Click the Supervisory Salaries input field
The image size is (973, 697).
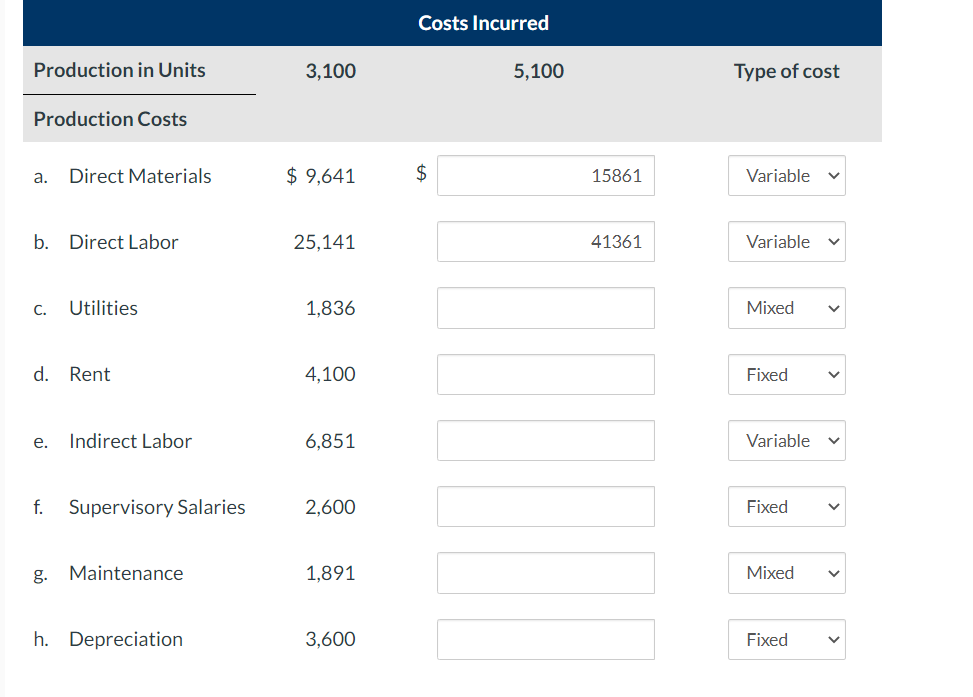545,506
